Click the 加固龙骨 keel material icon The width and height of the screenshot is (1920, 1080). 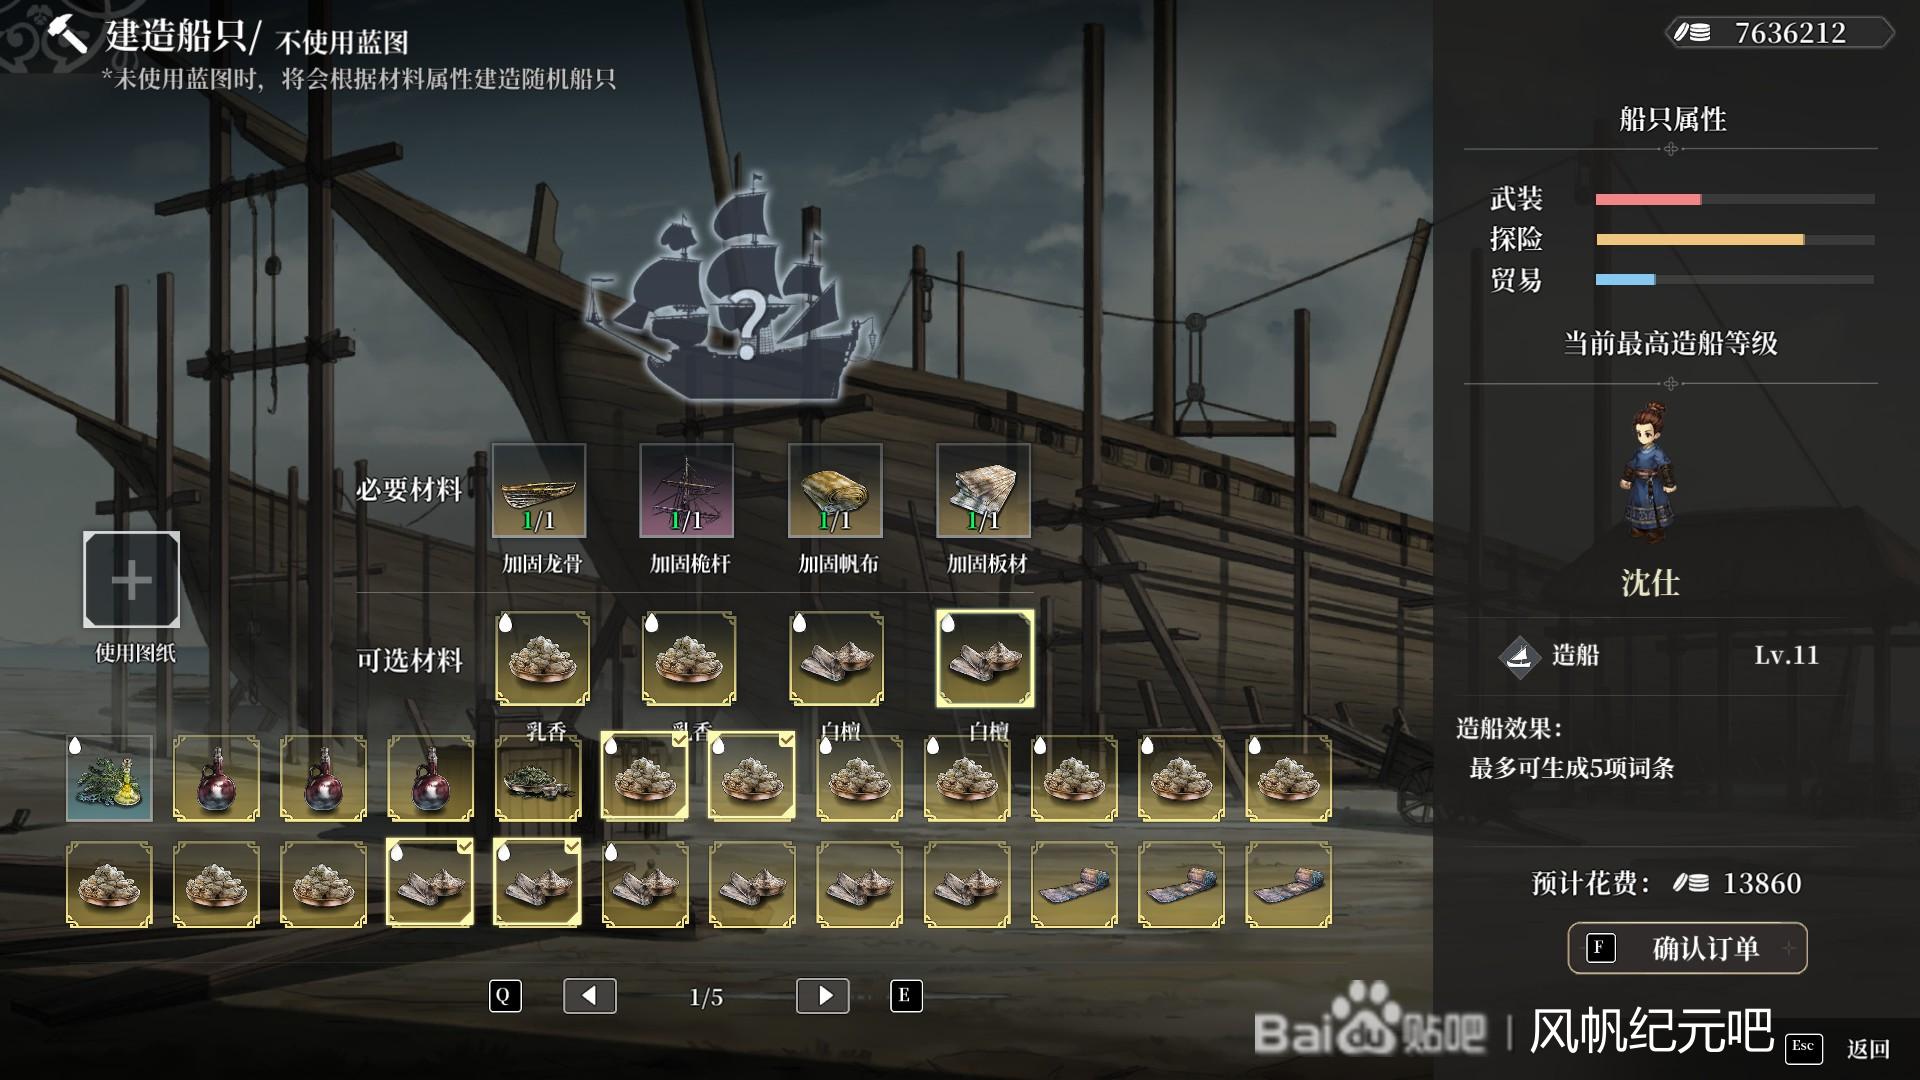click(539, 491)
